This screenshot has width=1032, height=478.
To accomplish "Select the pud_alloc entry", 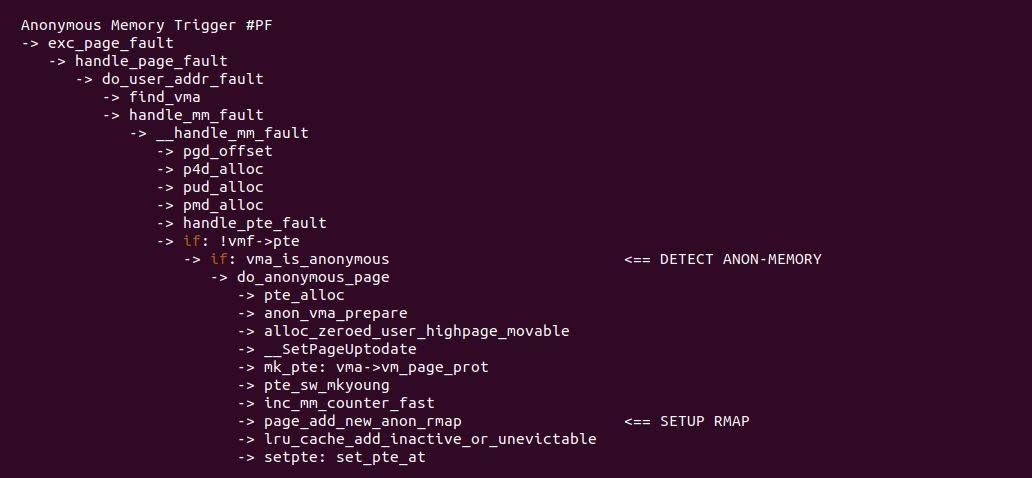I will click(223, 187).
